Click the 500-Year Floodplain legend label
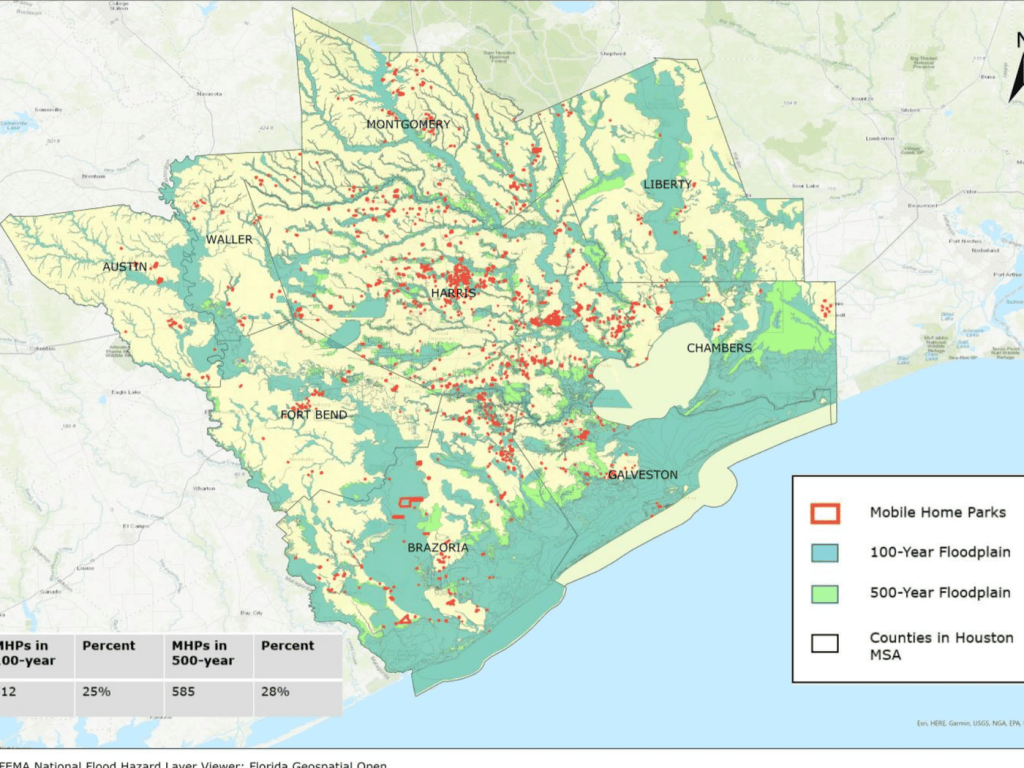 pyautogui.click(x=940, y=593)
